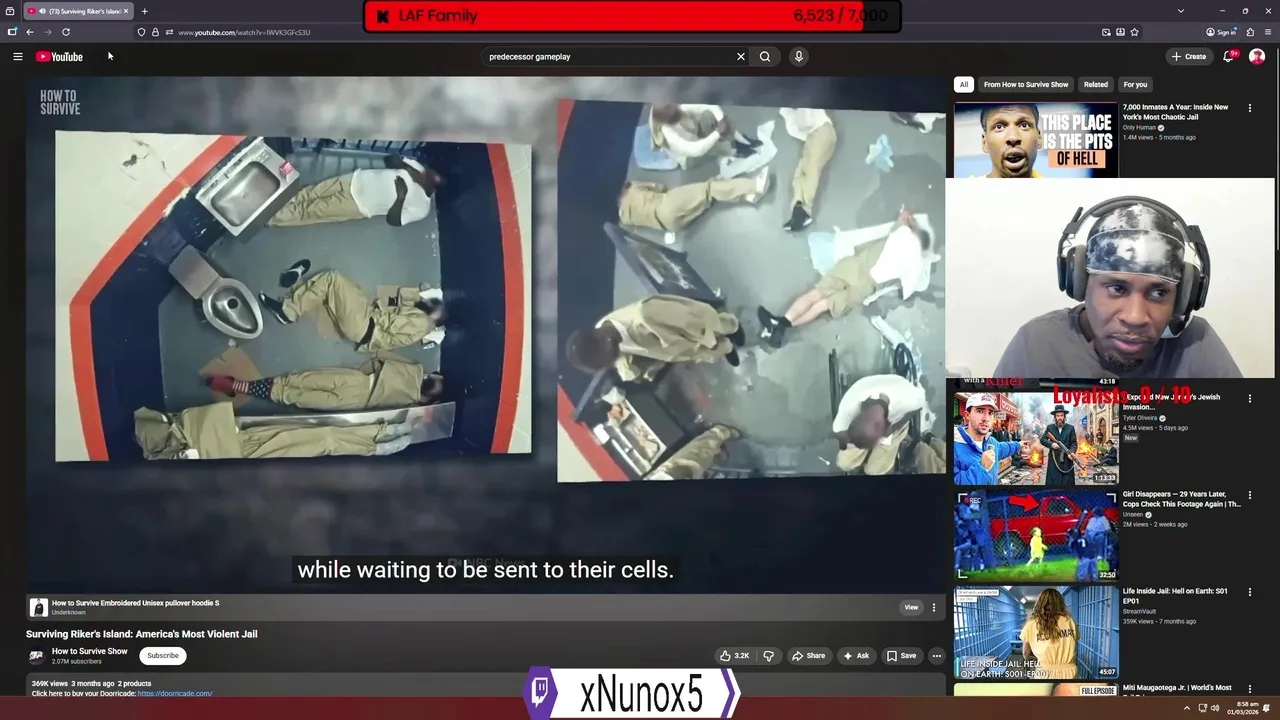Viewport: 1280px width, 720px height.
Task: Click the YouTube search input field
Action: click(x=608, y=57)
